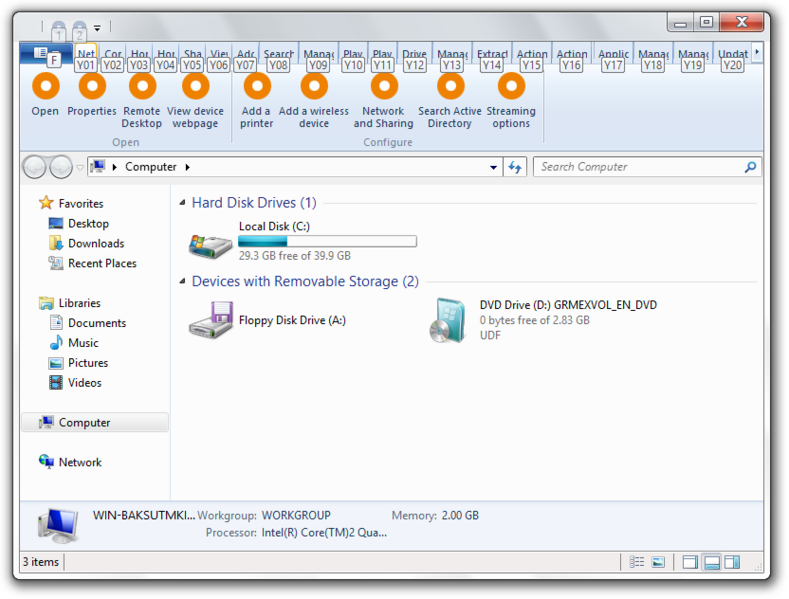Open the quick access toolbar customize dropdown
The height and width of the screenshot is (599, 789).
point(97,28)
